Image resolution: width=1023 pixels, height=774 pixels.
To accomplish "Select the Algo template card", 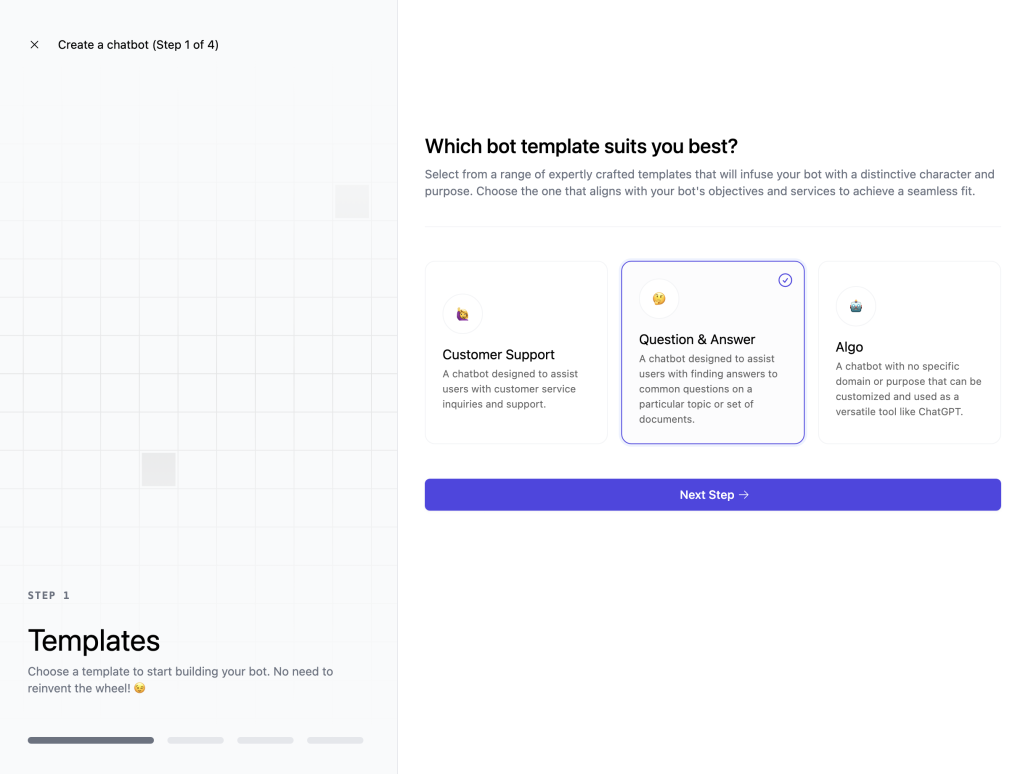I will click(909, 352).
